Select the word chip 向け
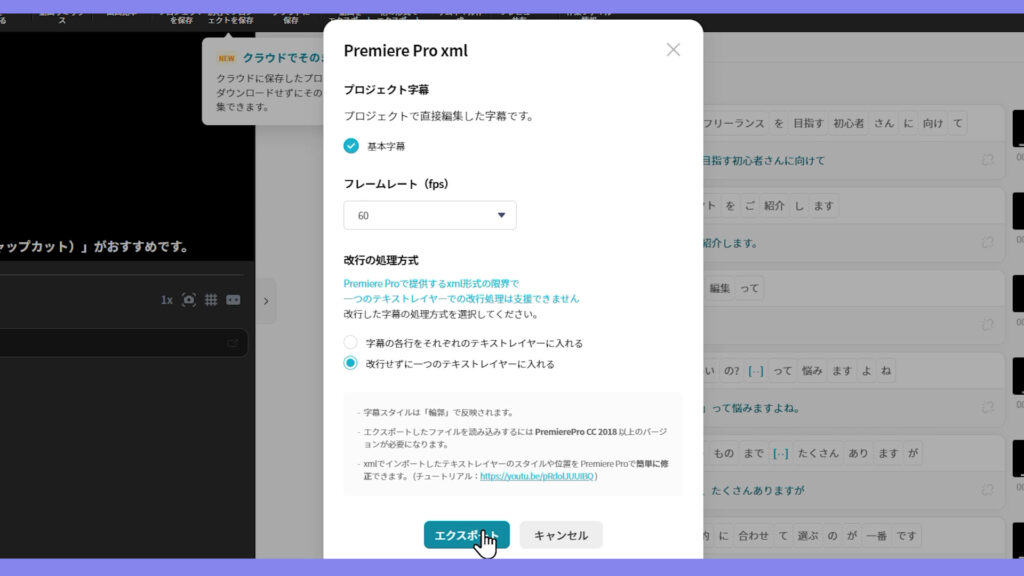The width and height of the screenshot is (1024, 576). coord(933,123)
